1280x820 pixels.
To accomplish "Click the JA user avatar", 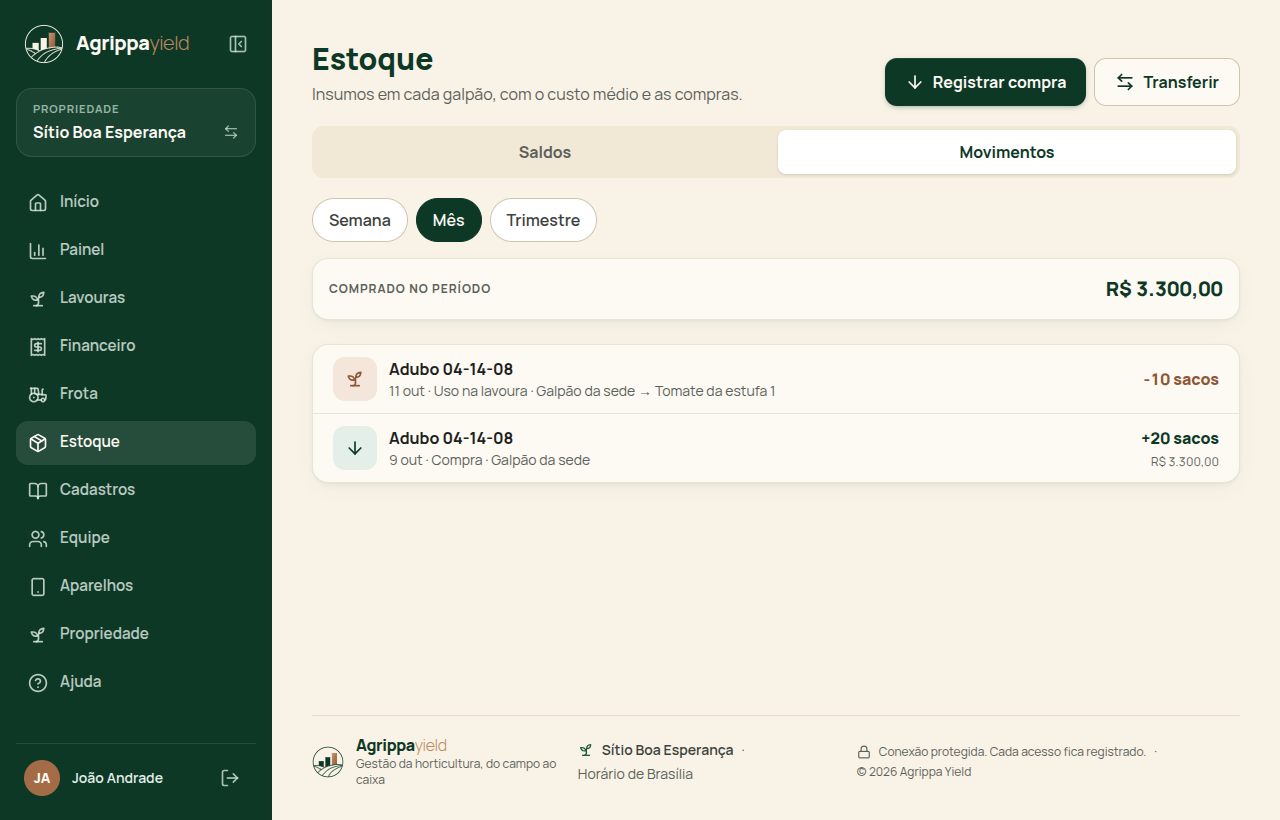I will click(42, 778).
